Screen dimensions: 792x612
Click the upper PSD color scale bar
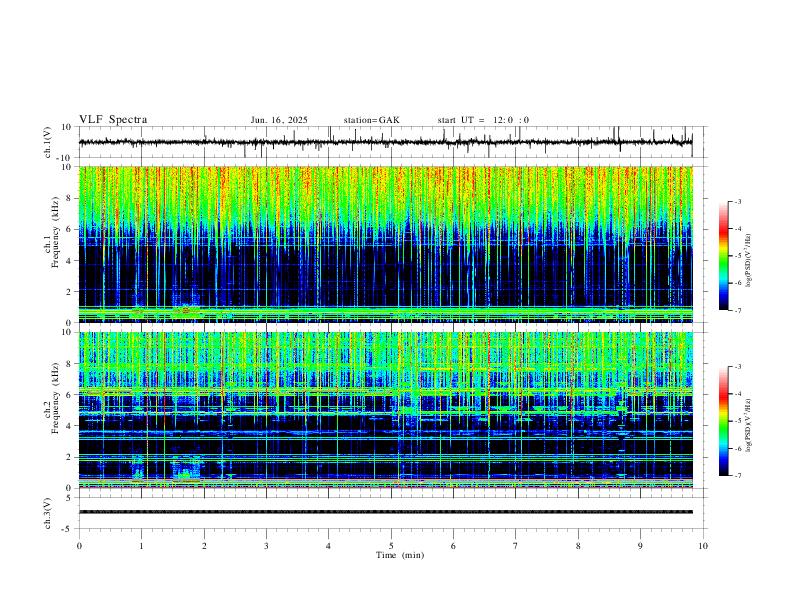tap(724, 256)
